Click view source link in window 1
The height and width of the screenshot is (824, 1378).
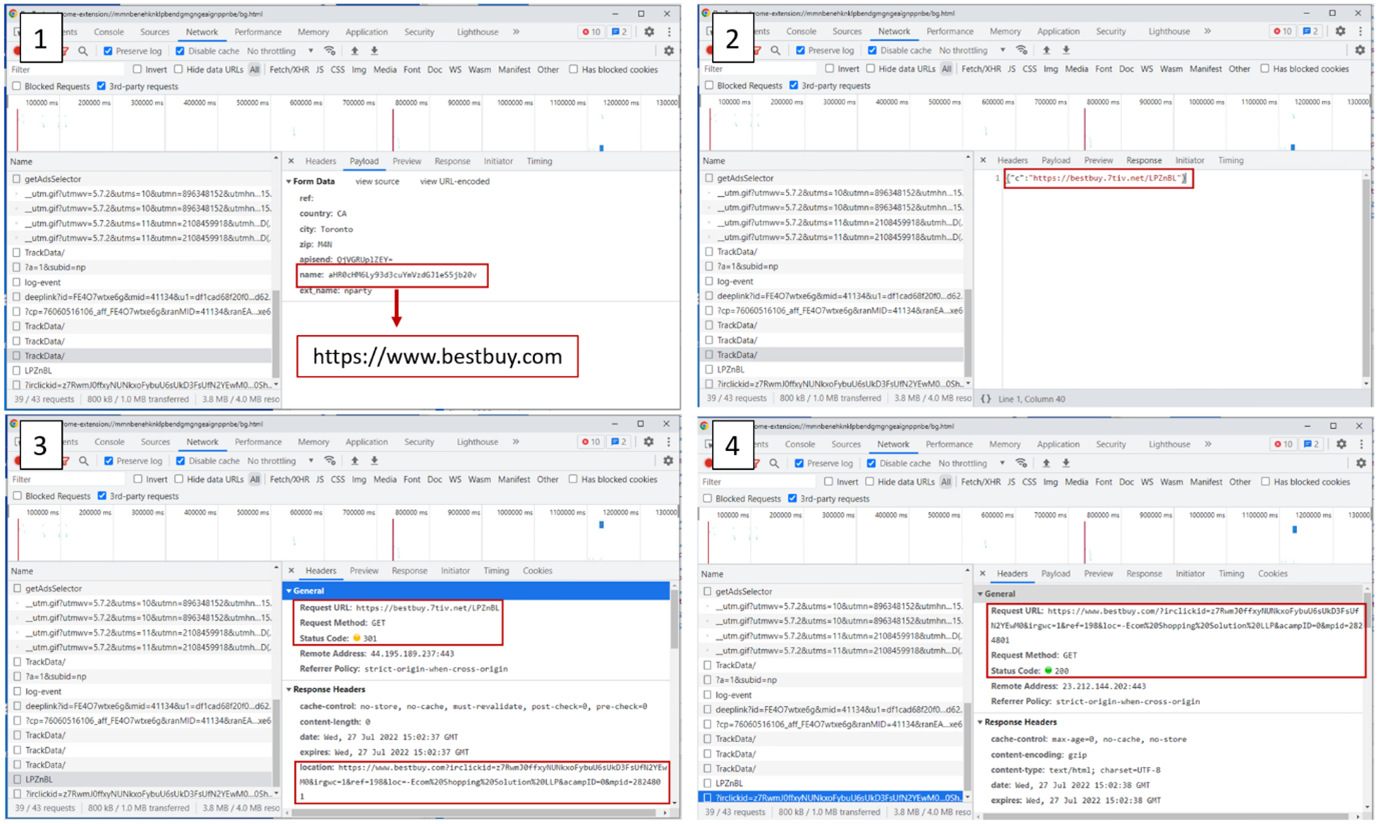pos(377,182)
